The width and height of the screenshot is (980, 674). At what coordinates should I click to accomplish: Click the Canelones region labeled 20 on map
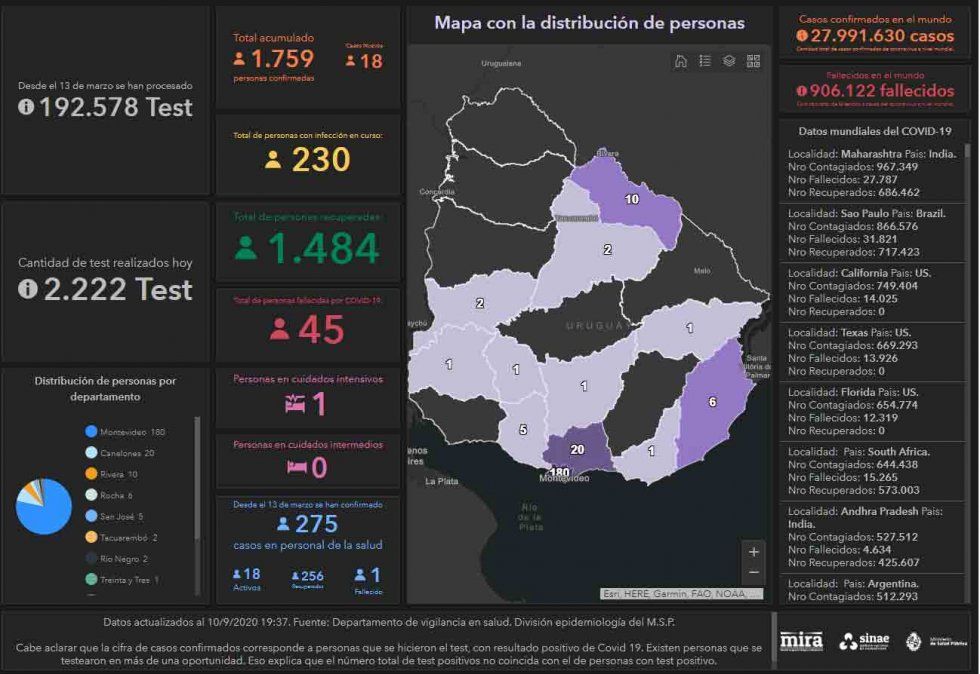pyautogui.click(x=576, y=449)
